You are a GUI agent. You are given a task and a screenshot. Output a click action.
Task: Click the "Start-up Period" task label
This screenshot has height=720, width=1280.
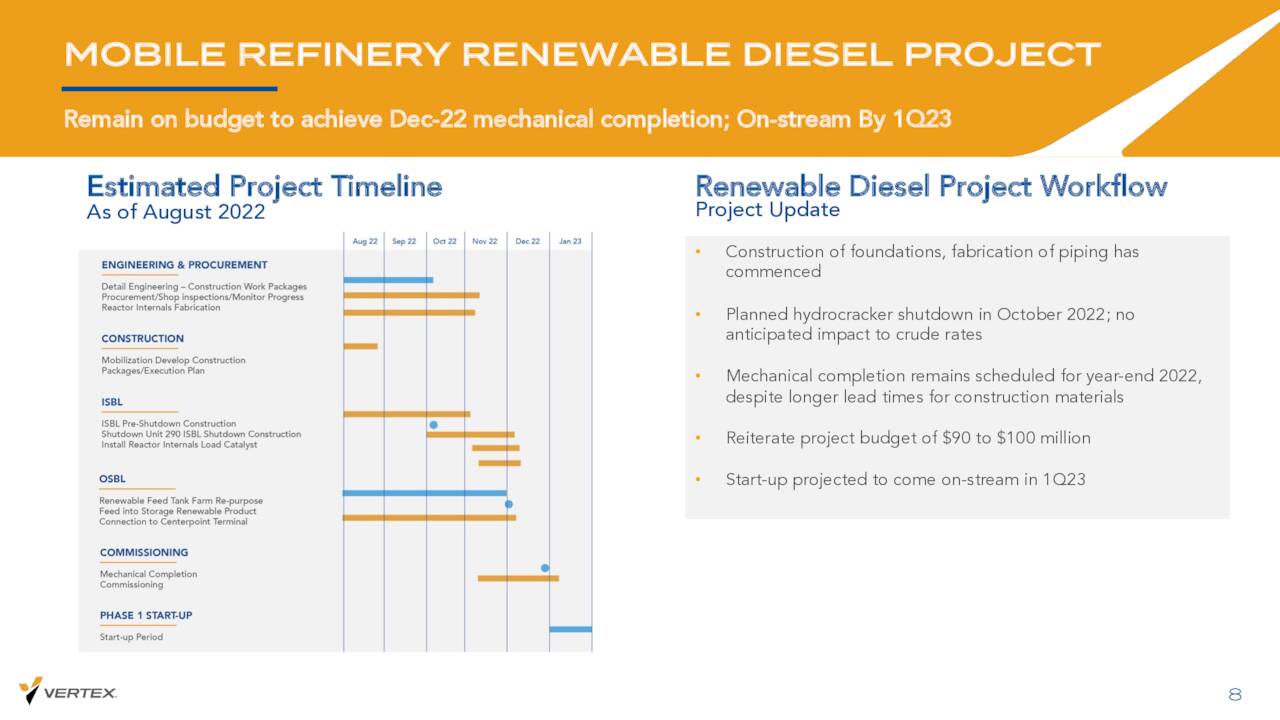pyautogui.click(x=131, y=637)
